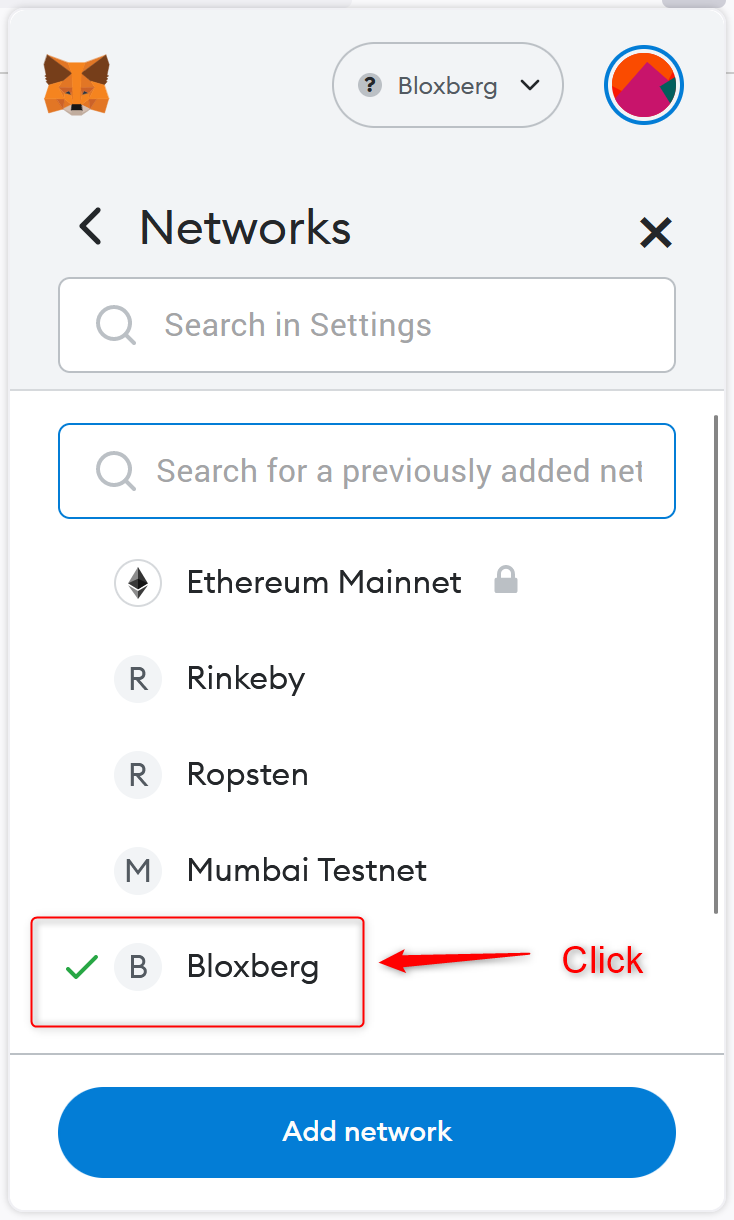Screen dimensions: 734x1220
Task: Click the question mark icon in network selector
Action: pyautogui.click(x=370, y=85)
